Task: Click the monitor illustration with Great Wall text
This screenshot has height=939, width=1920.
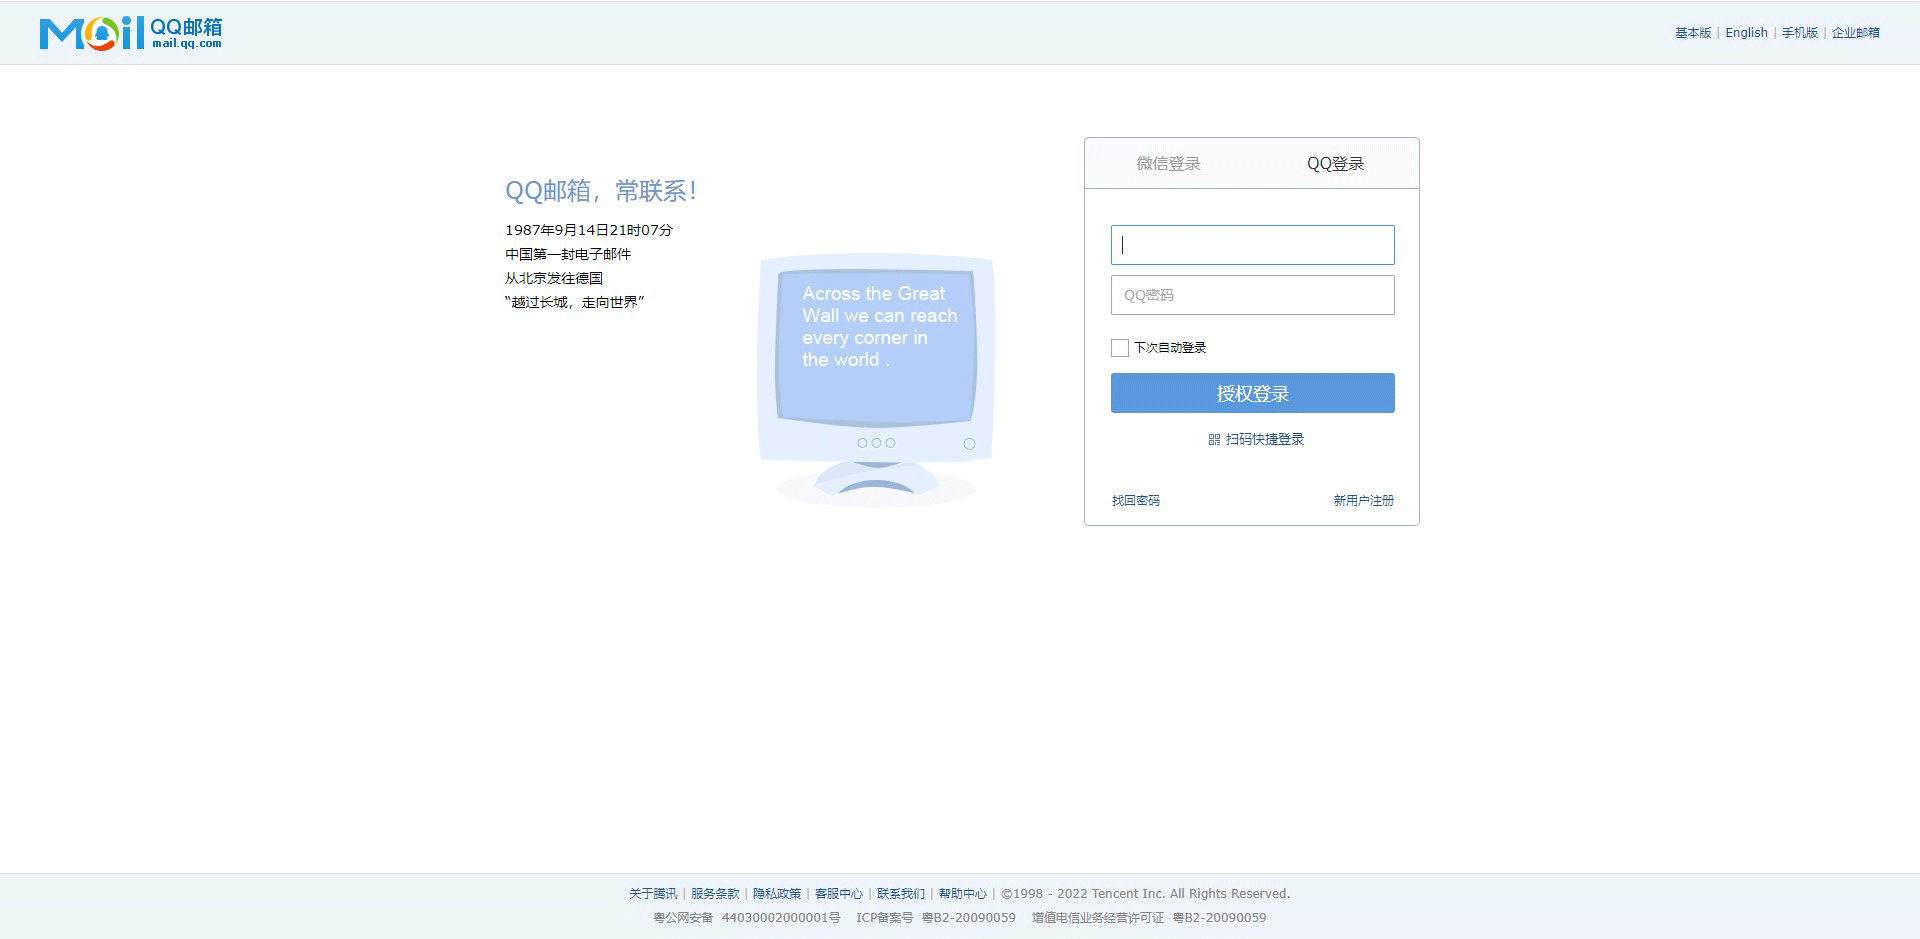Action: 876,380
